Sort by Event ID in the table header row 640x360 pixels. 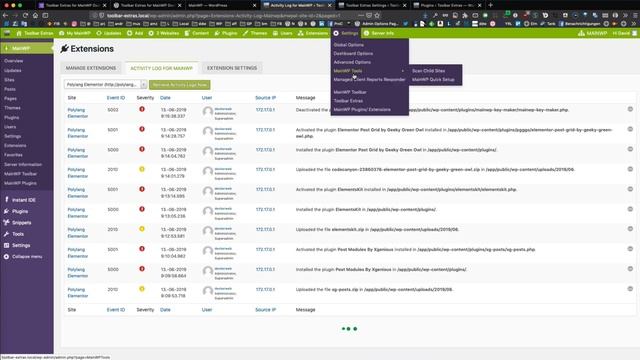pyautogui.click(x=116, y=98)
